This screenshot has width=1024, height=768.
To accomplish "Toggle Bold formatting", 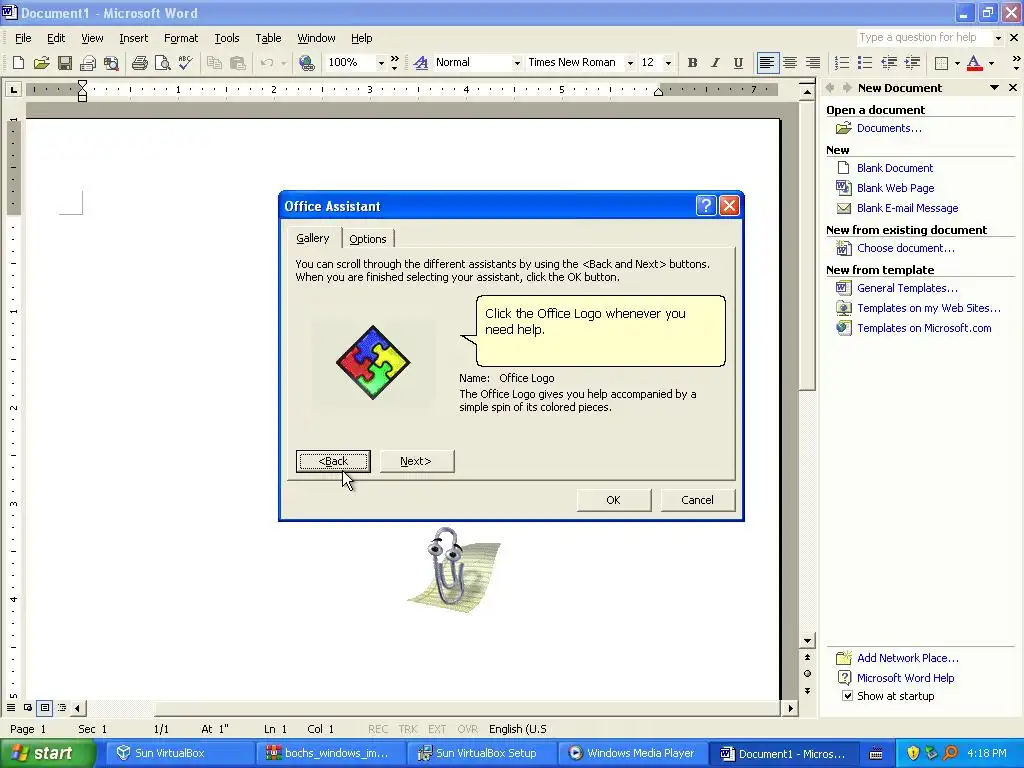I will pos(692,63).
